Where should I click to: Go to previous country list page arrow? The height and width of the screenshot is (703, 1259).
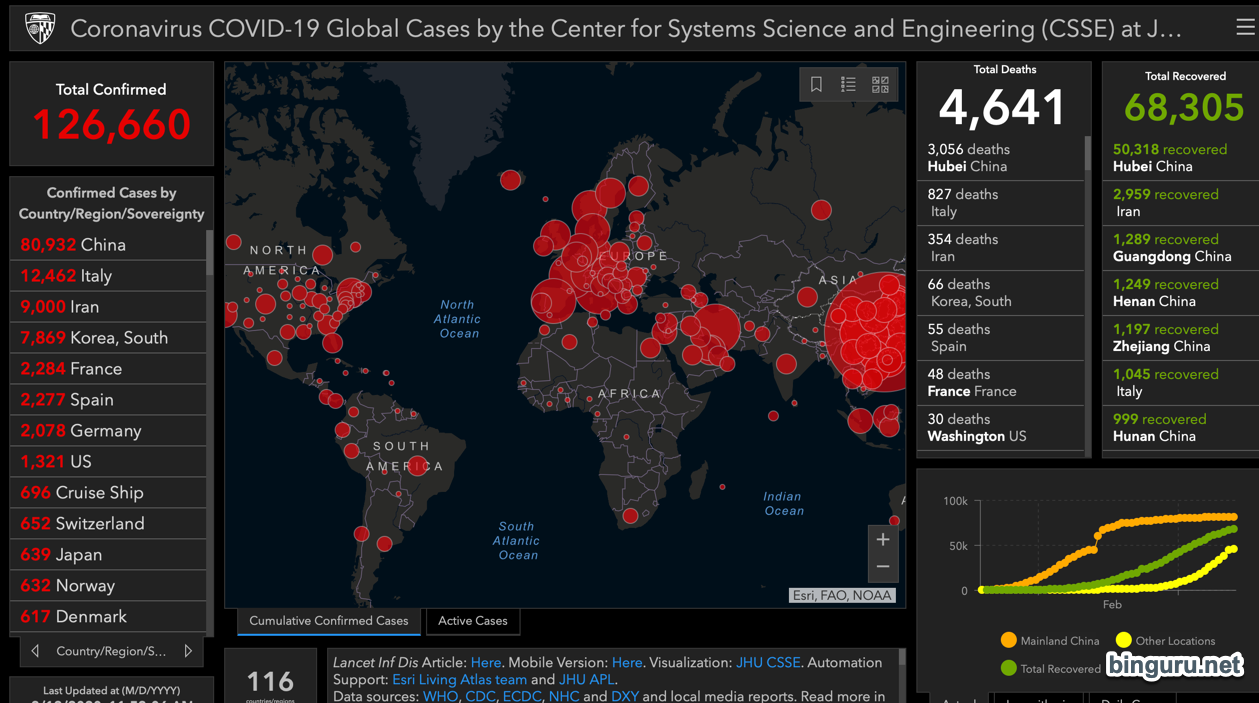pos(36,651)
